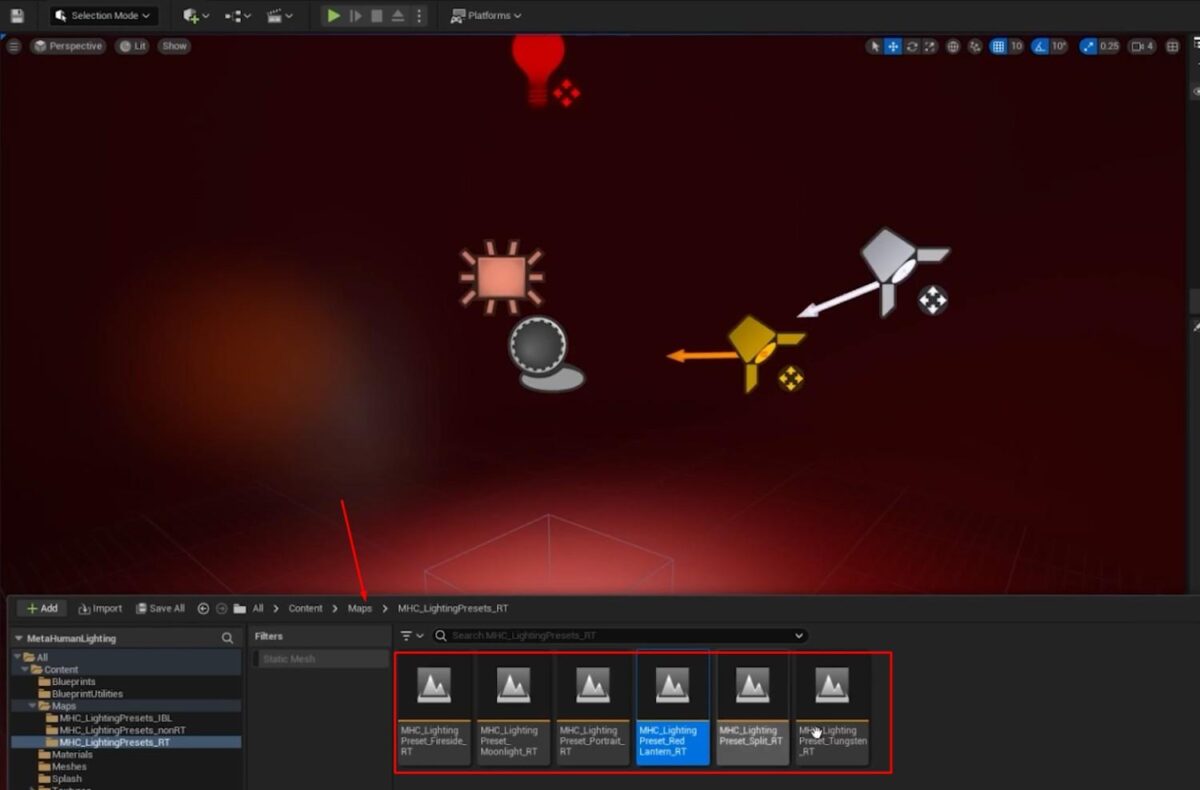Select the Rotate tool in viewport toolbar
Screen dimensions: 1200x790
pos(912,46)
